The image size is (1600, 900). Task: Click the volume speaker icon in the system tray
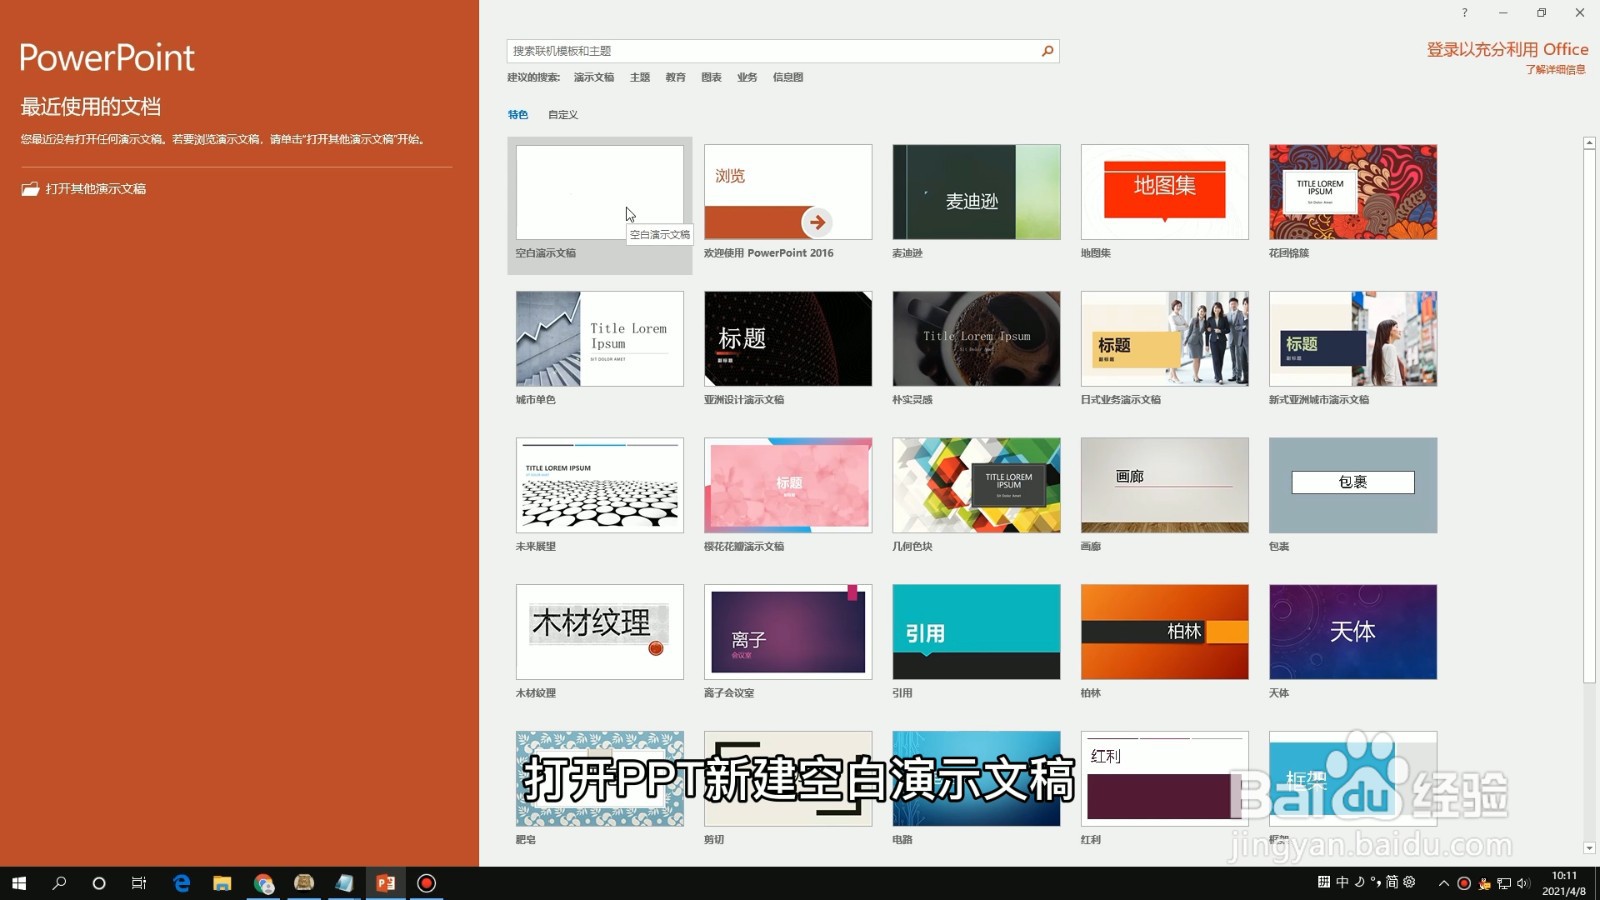point(1523,883)
